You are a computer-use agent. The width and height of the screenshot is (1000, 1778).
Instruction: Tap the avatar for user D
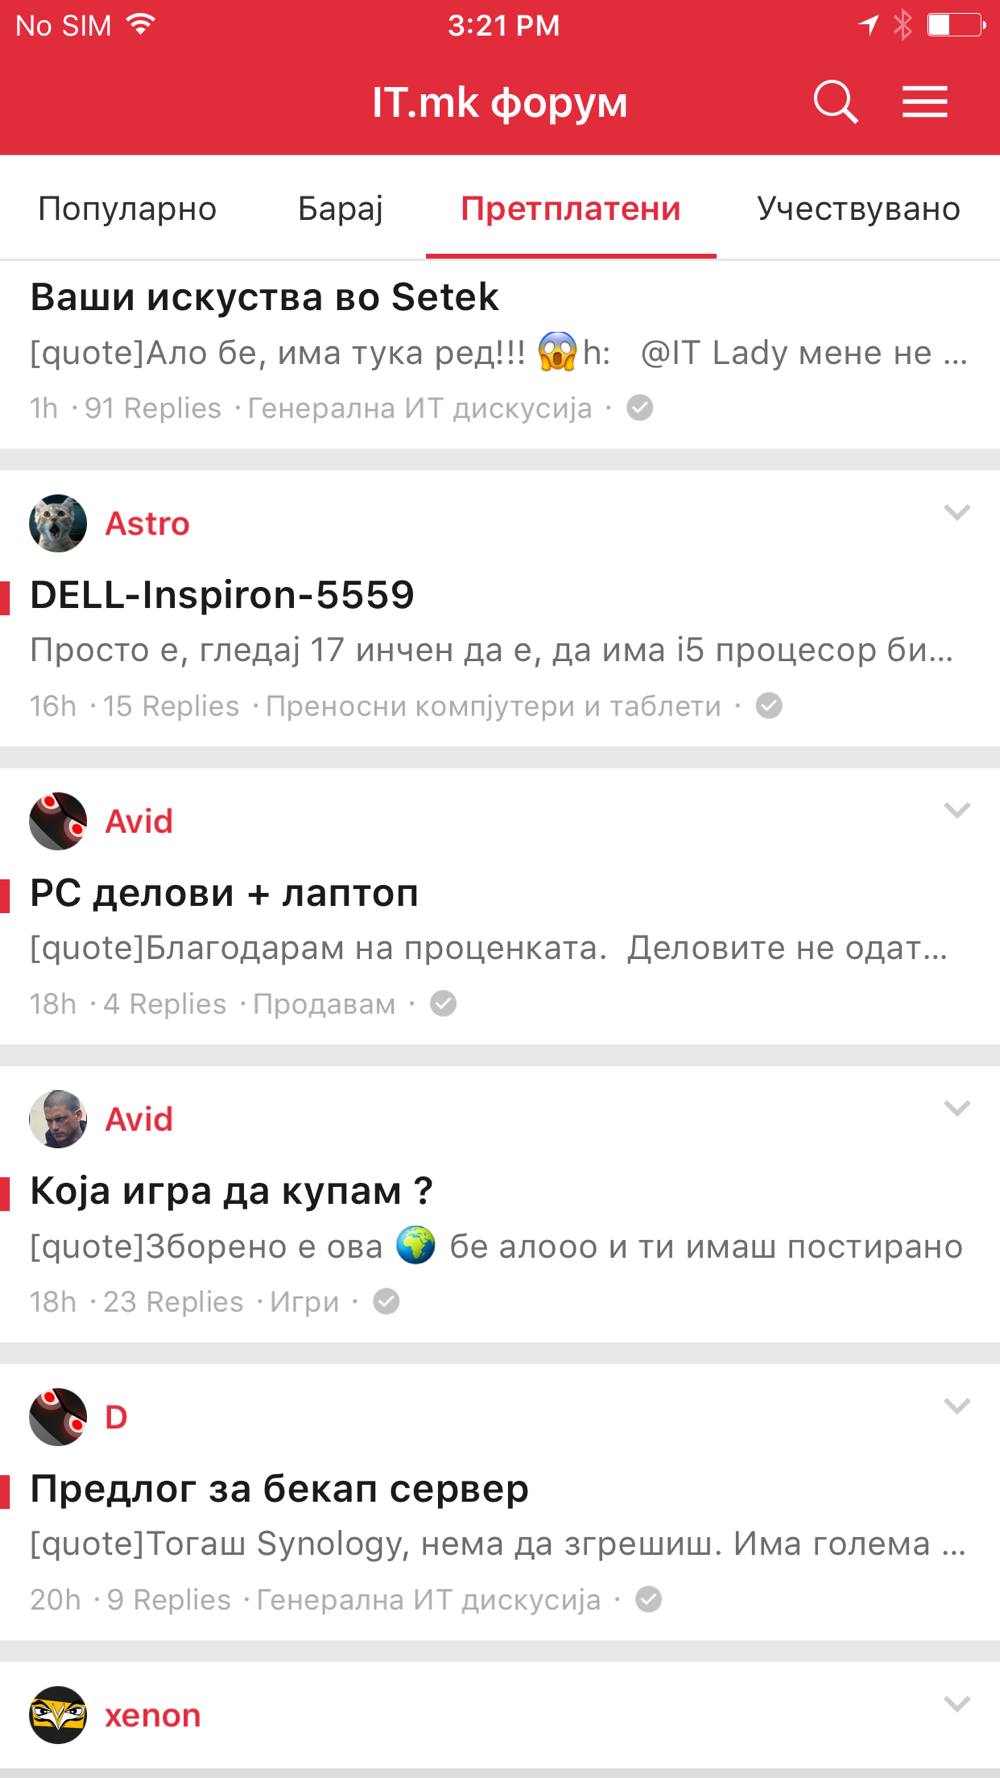pyautogui.click(x=58, y=1417)
